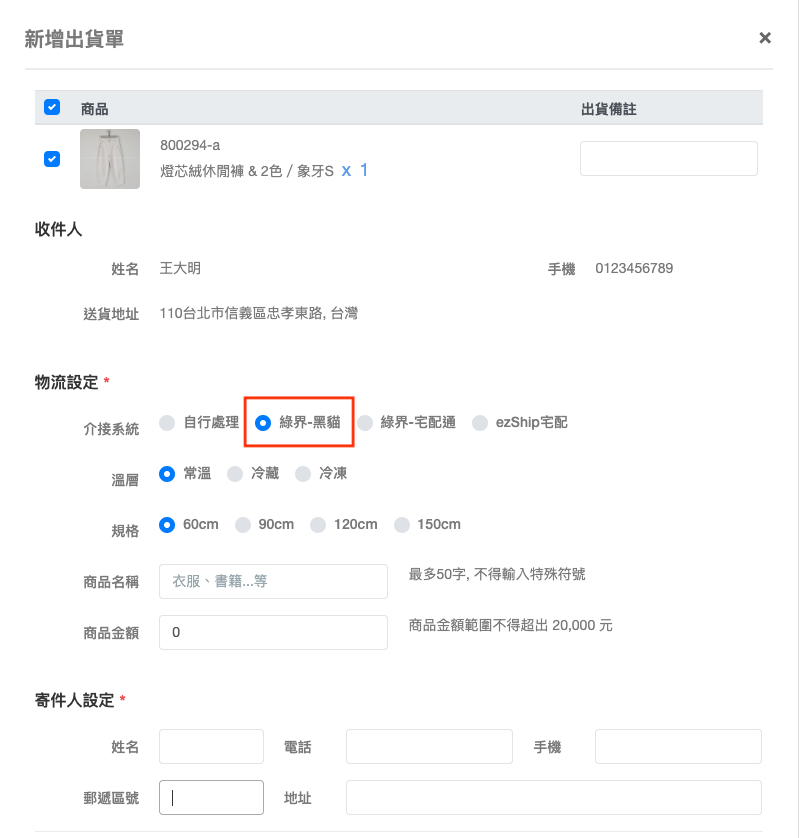Screen dimensions: 799x838
Task: Select the 120cm size option
Action: (x=318, y=525)
